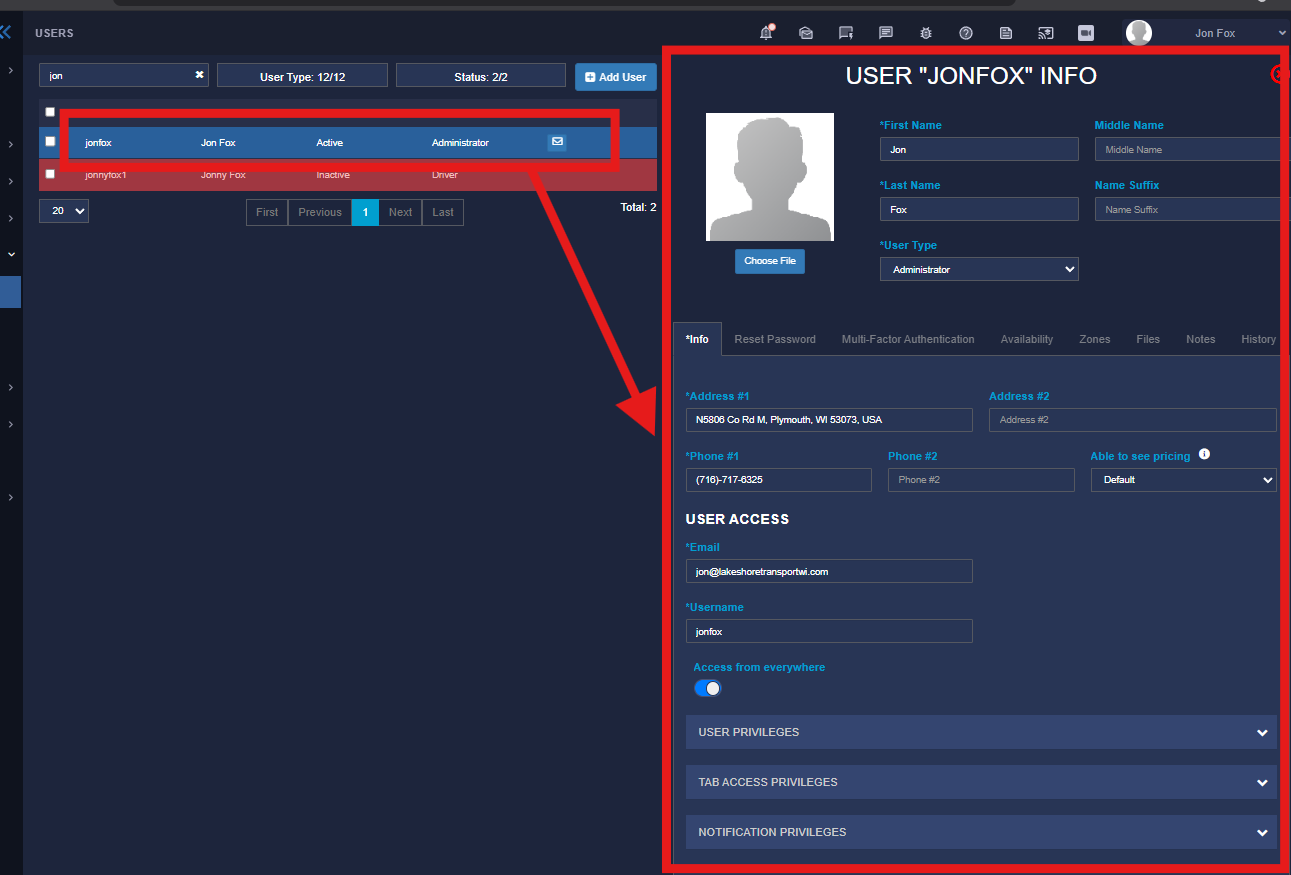Open the Status 2/2 filter
The width and height of the screenshot is (1291, 875).
(x=481, y=76)
